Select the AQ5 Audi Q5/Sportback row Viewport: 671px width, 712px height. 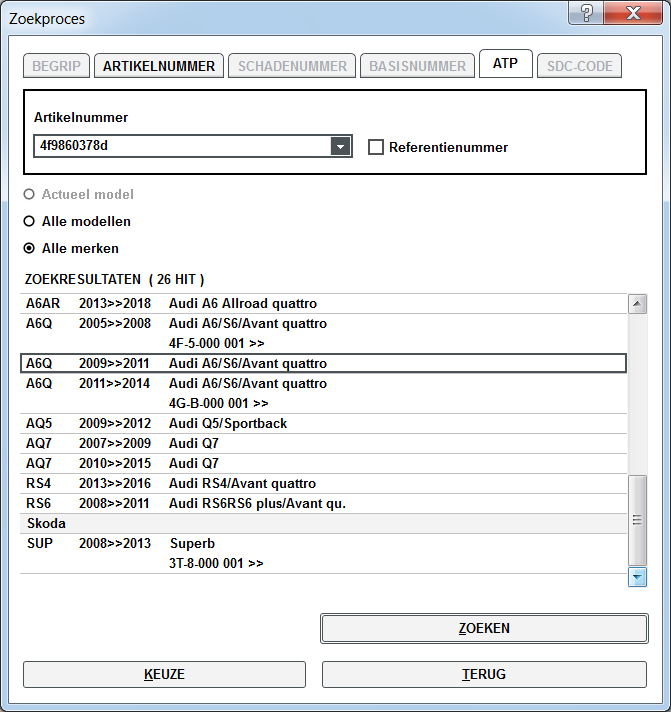point(323,423)
